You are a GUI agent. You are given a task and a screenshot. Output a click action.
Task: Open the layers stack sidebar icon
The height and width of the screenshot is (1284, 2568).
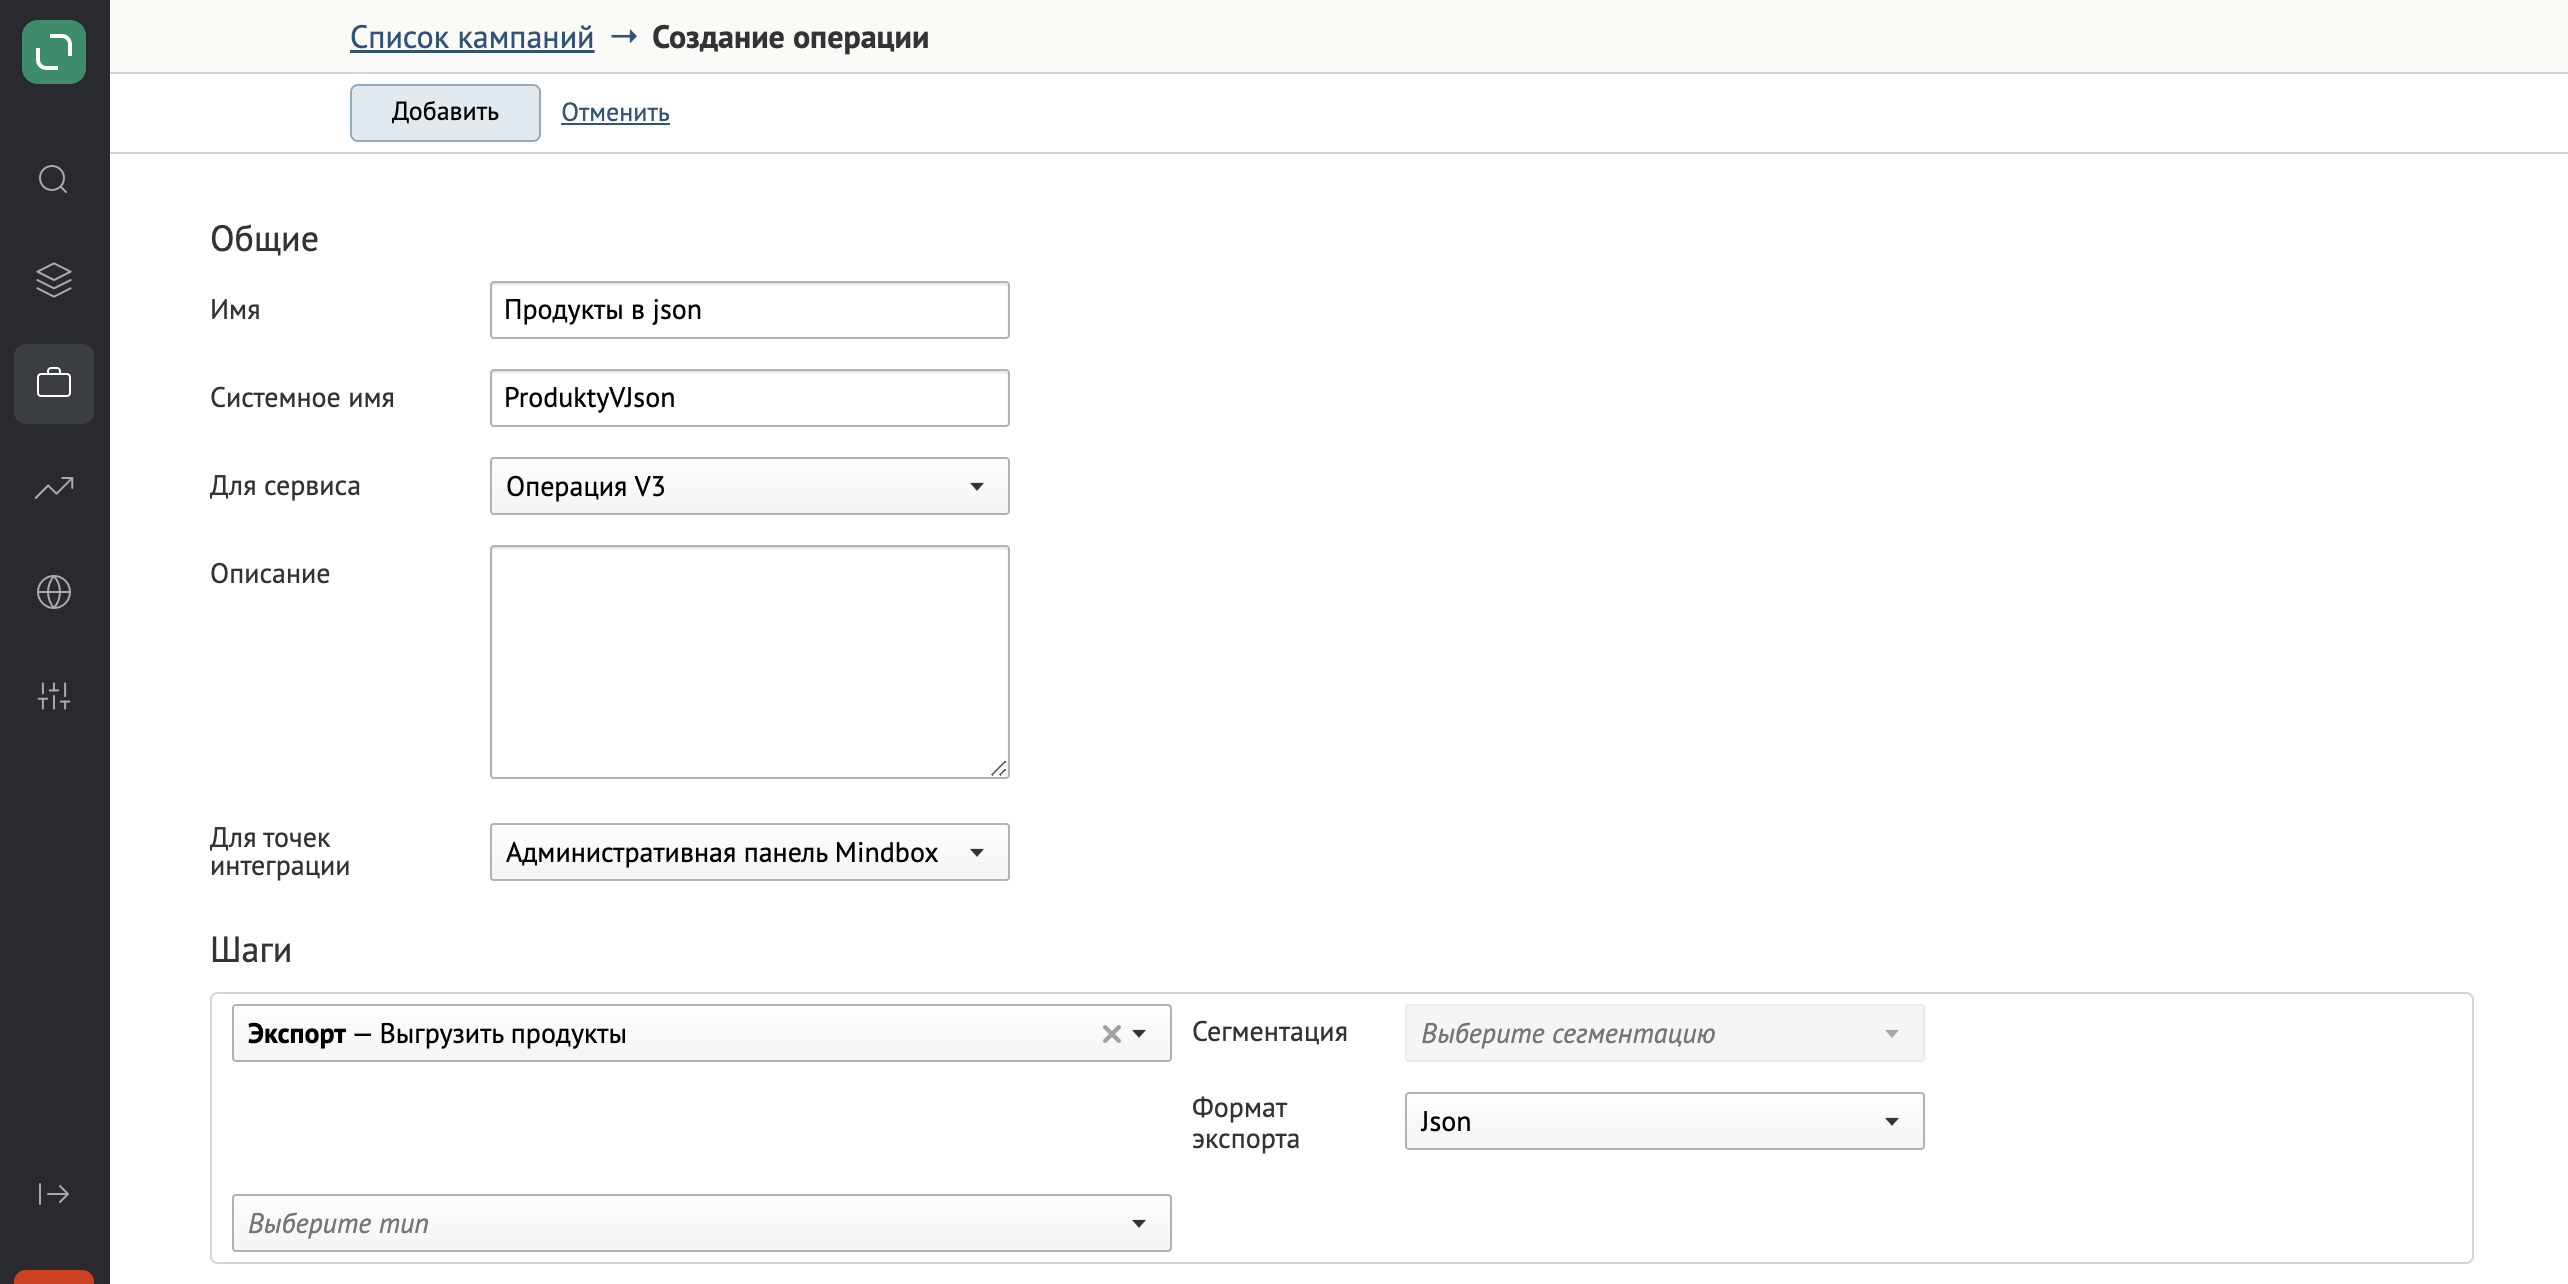point(54,280)
